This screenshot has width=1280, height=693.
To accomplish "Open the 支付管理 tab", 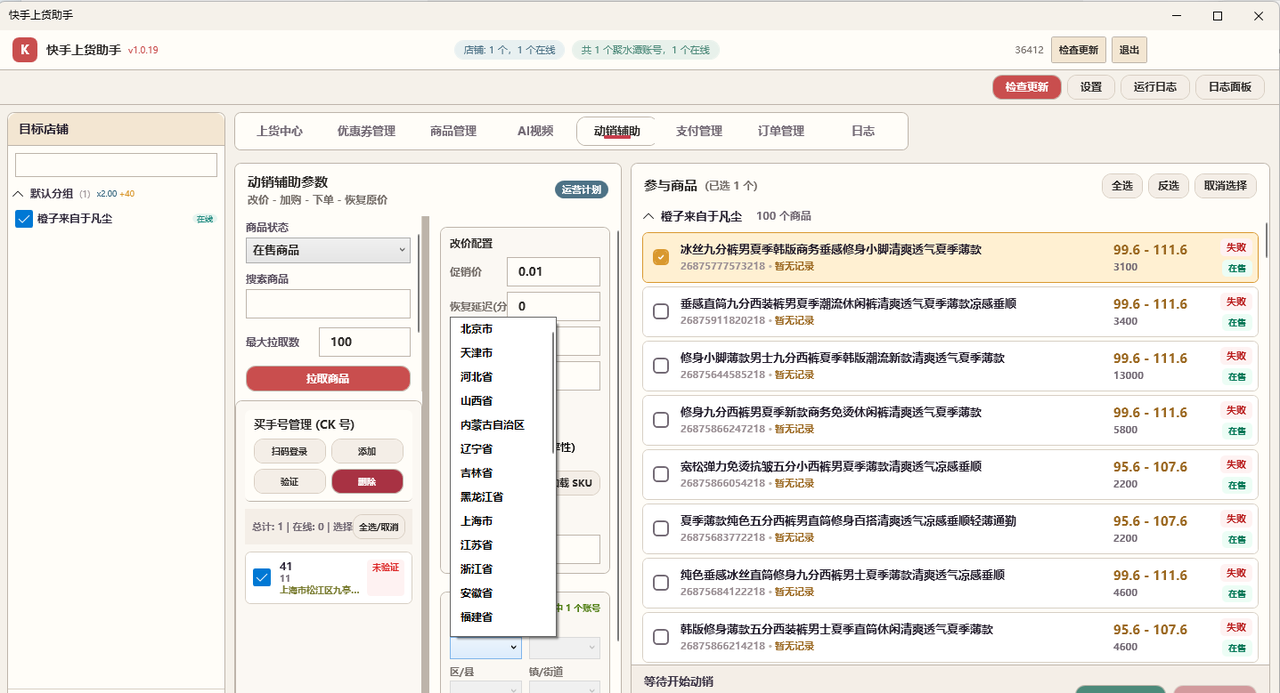I will [x=699, y=131].
